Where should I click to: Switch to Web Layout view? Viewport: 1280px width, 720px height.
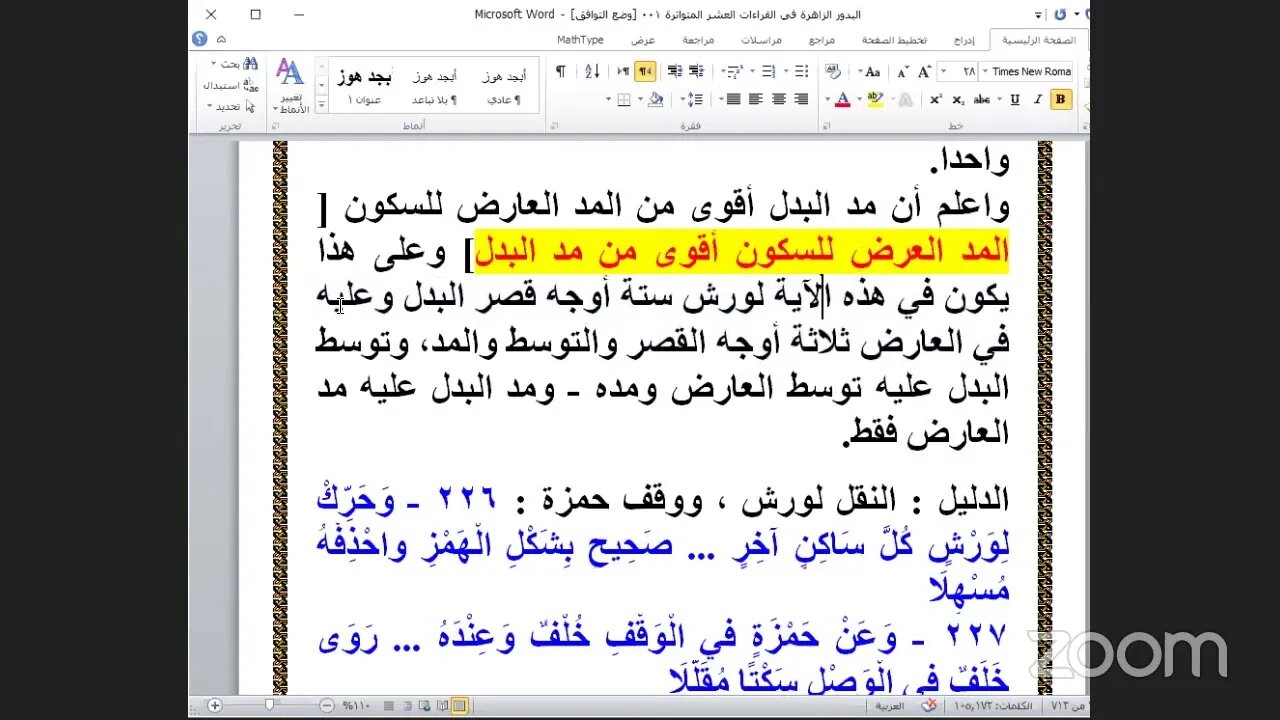pos(424,705)
